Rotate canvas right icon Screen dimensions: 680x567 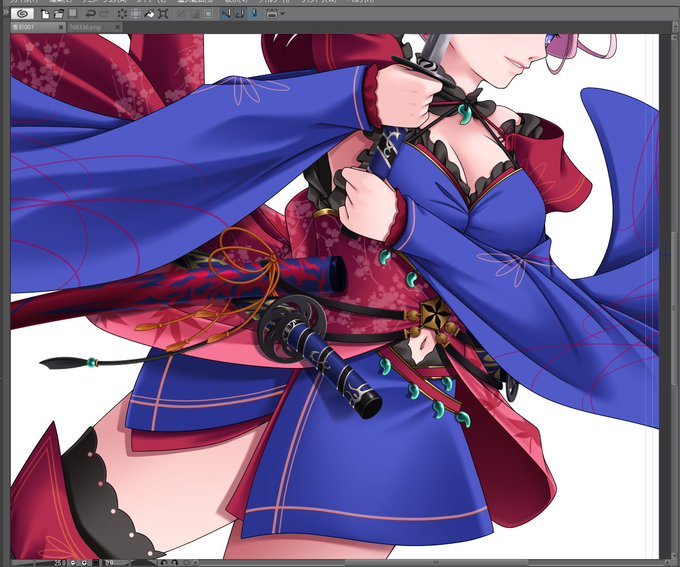(x=174, y=563)
